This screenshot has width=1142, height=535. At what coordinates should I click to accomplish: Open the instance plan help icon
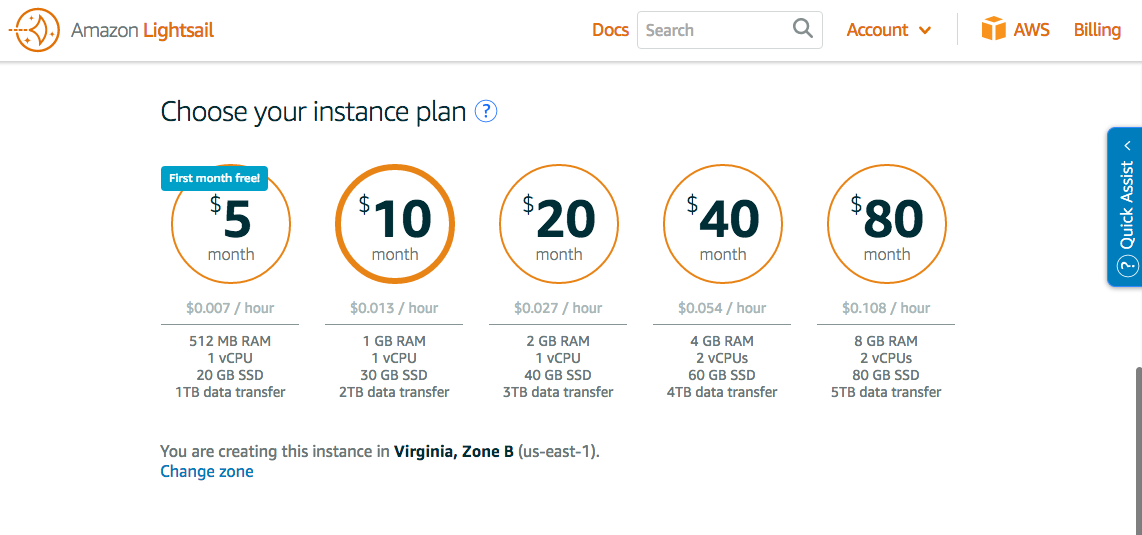(486, 111)
